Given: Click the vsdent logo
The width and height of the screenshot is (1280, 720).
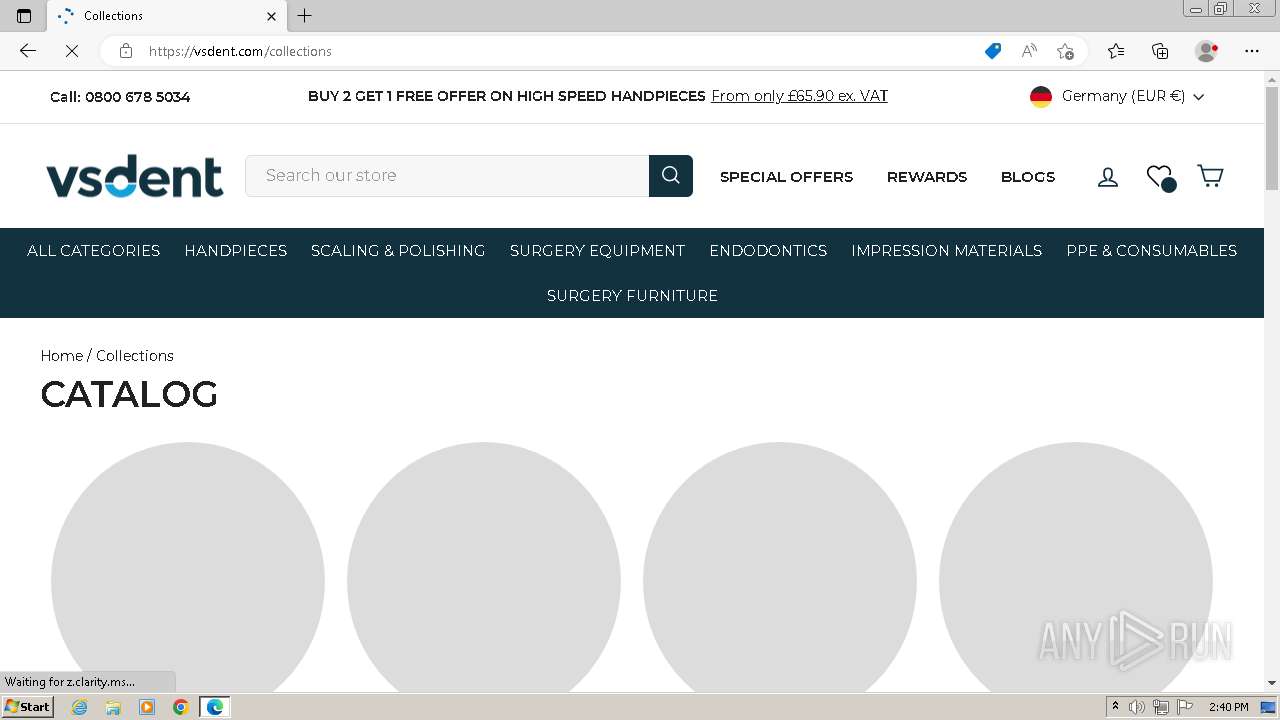Looking at the screenshot, I should pyautogui.click(x=134, y=176).
